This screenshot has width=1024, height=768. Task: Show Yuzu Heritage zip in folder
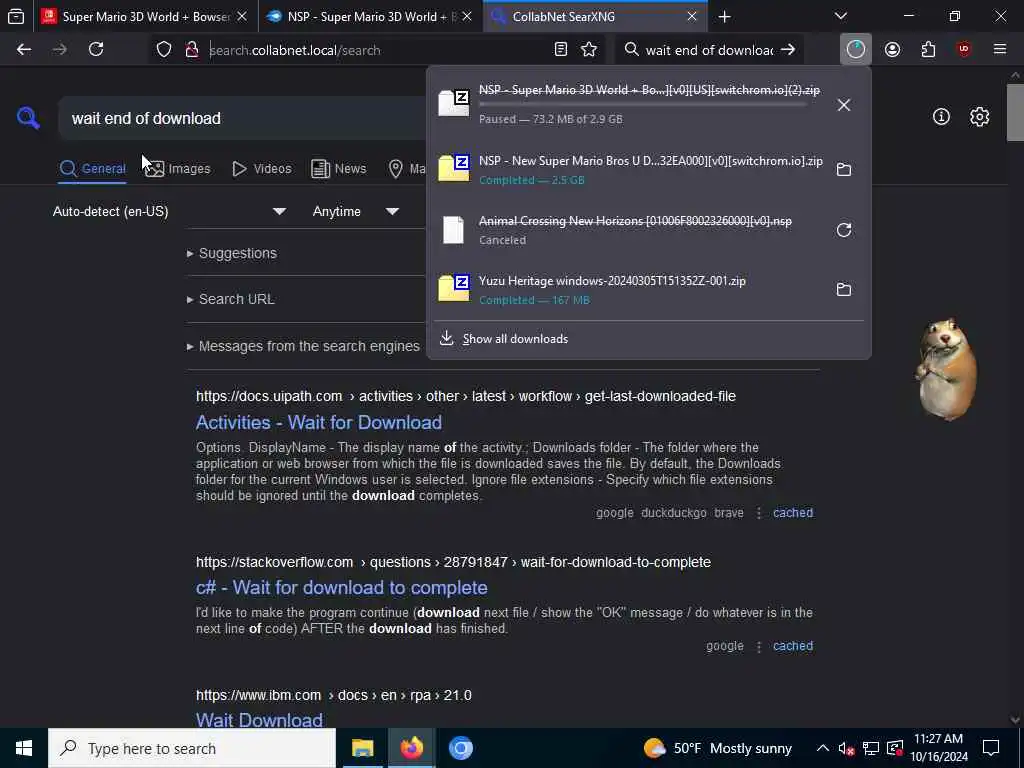(844, 290)
